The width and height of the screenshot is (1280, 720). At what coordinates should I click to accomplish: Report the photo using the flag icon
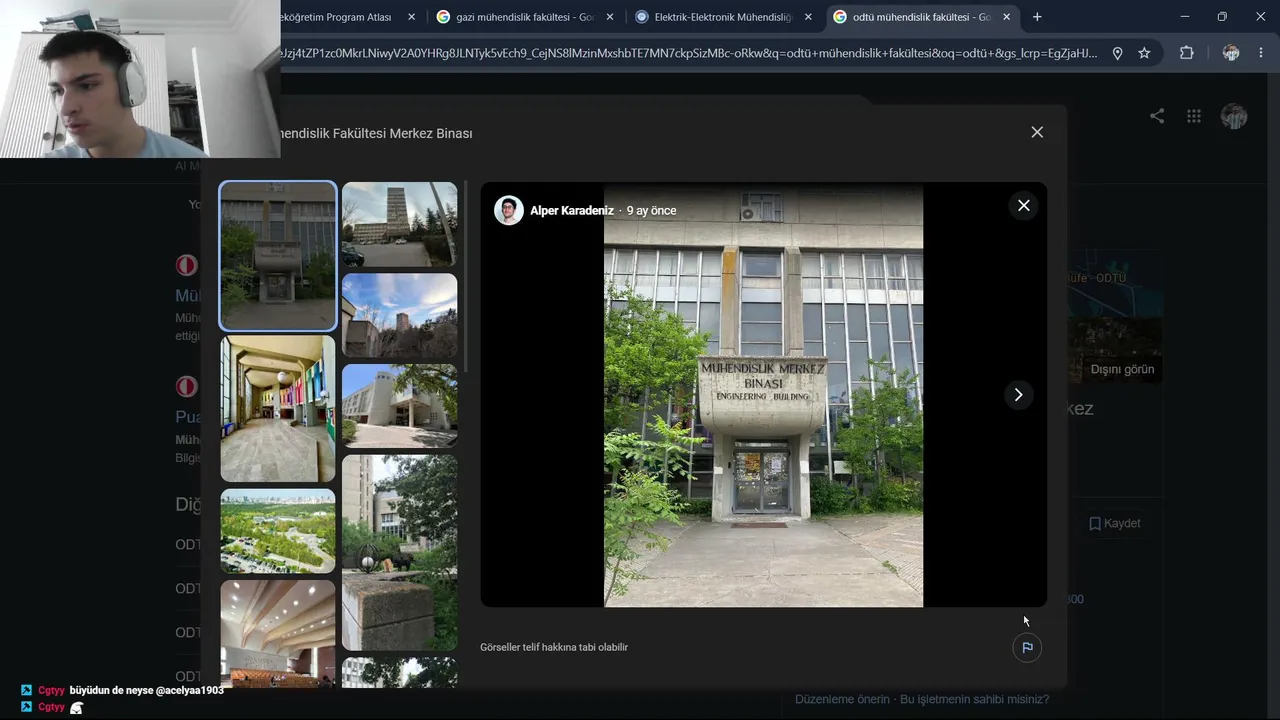[1027, 648]
